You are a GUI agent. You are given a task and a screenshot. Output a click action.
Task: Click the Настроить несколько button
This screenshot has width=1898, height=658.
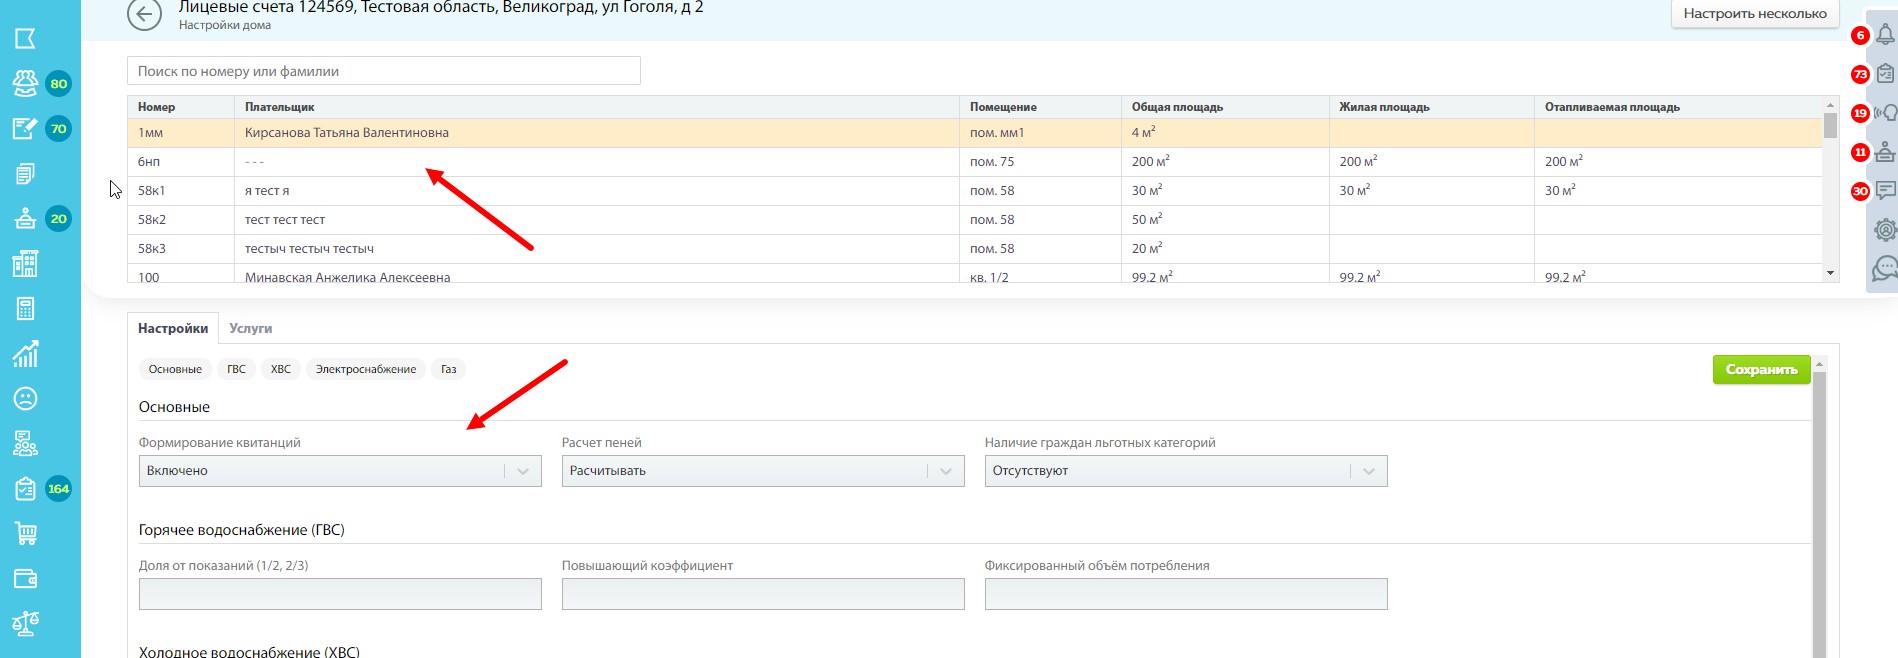[x=1754, y=14]
